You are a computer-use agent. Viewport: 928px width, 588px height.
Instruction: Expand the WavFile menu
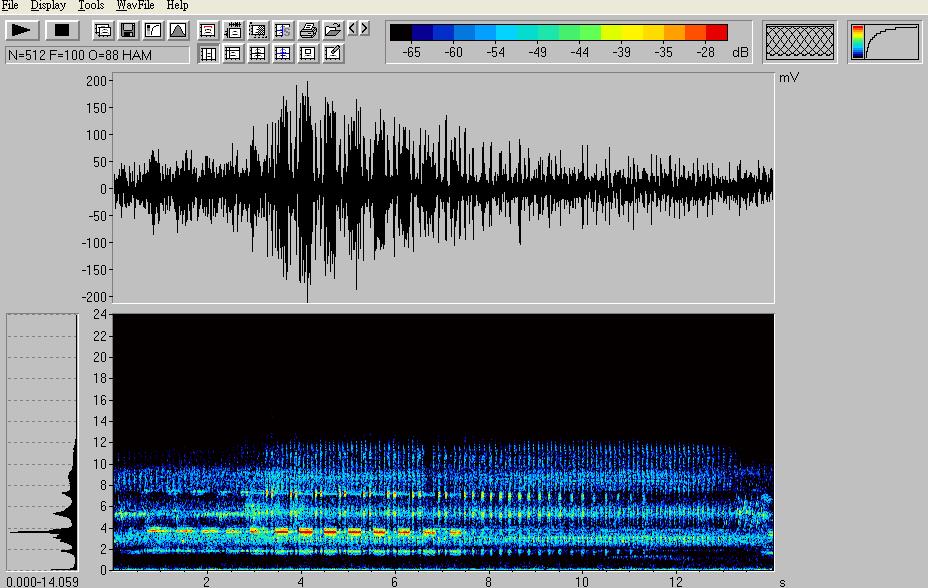(x=135, y=6)
